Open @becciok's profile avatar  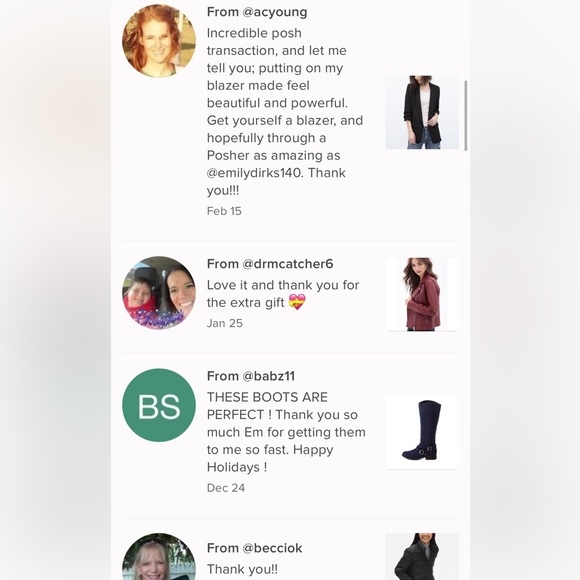(159, 556)
